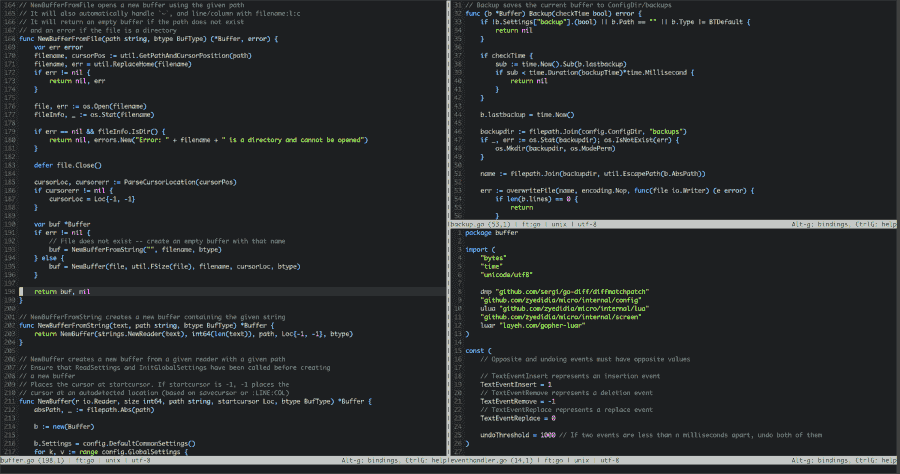The width and height of the screenshot is (900, 474).
Task: Click the buffer.go filename in left status bar
Action: coord(17,460)
